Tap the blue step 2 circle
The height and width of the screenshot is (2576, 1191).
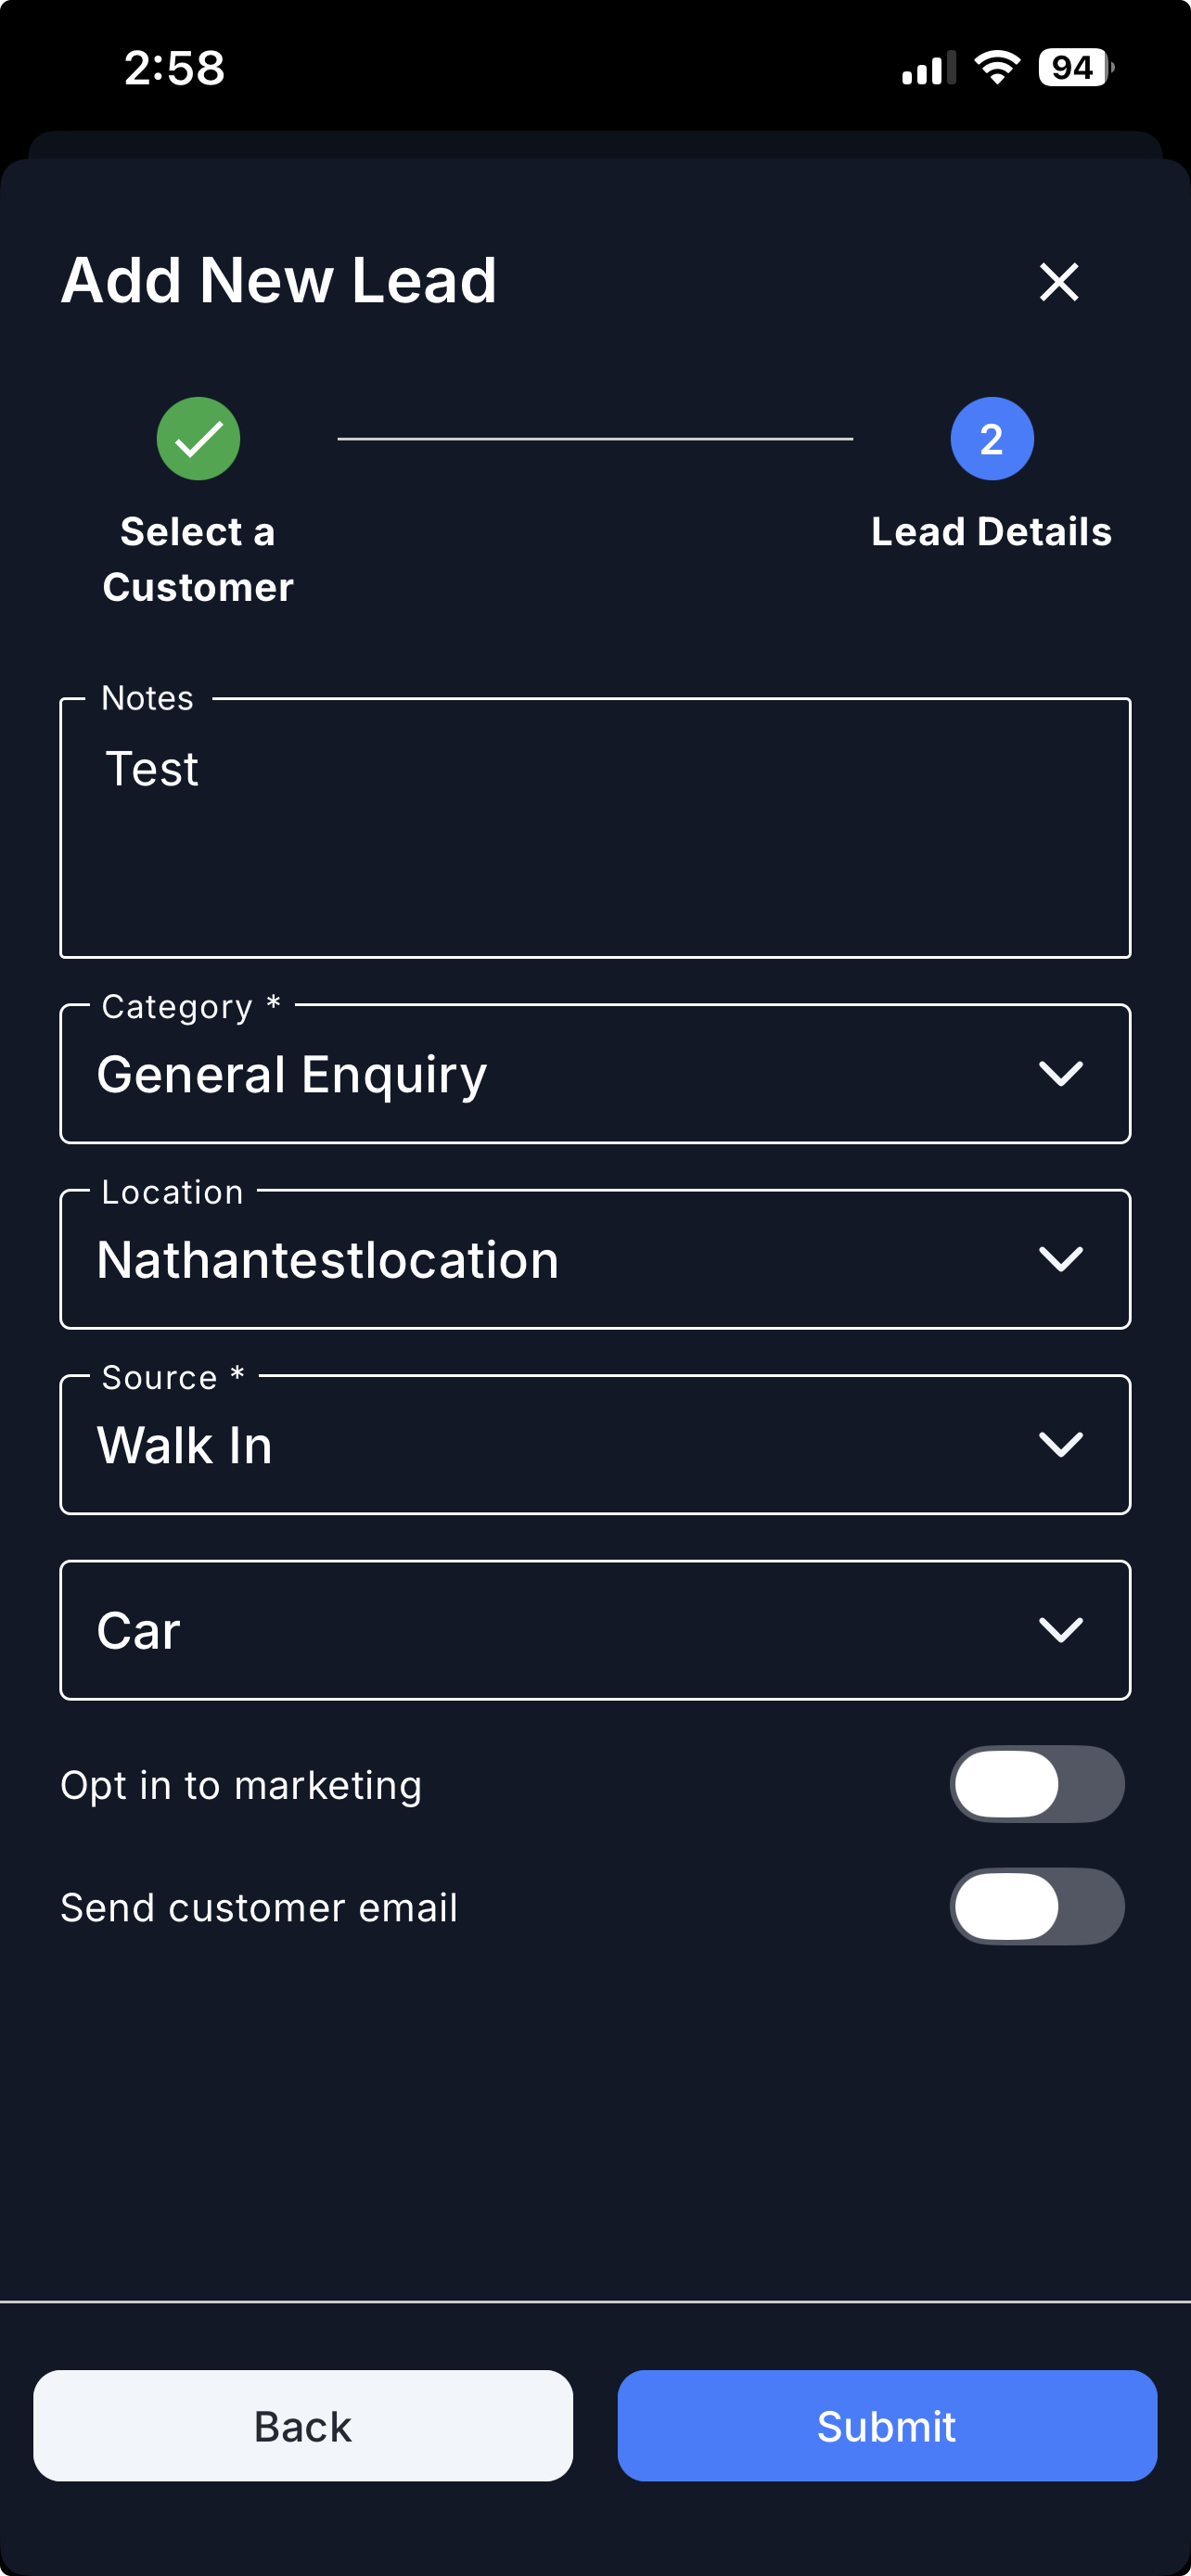[991, 439]
